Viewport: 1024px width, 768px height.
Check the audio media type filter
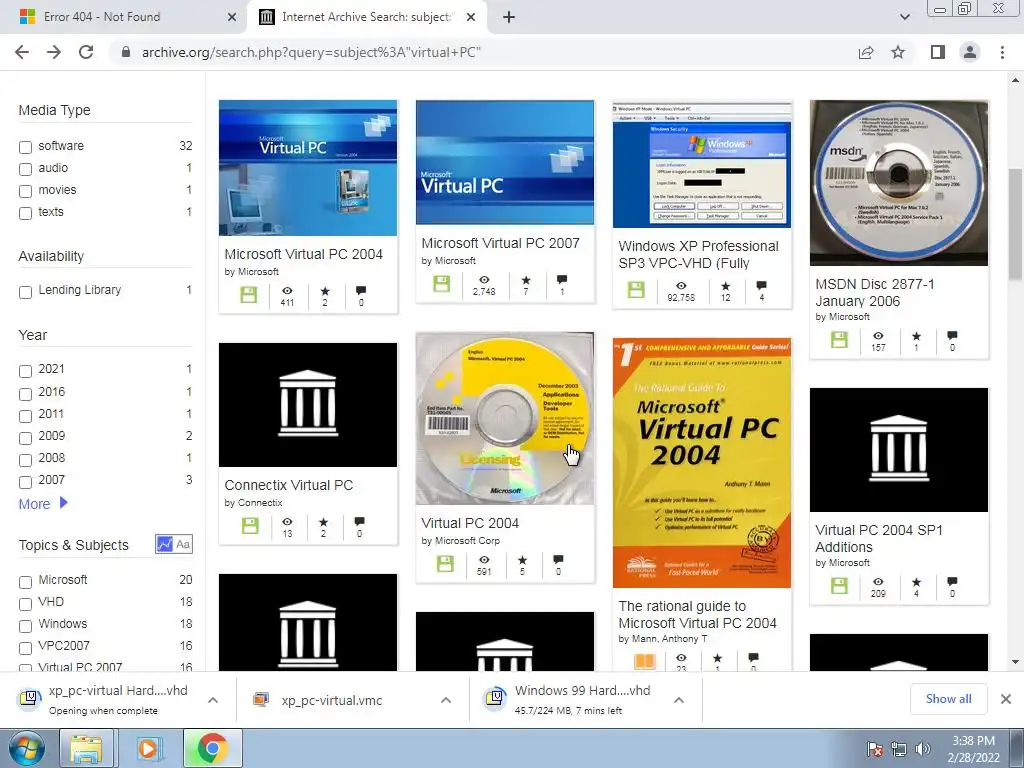pyautogui.click(x=25, y=169)
